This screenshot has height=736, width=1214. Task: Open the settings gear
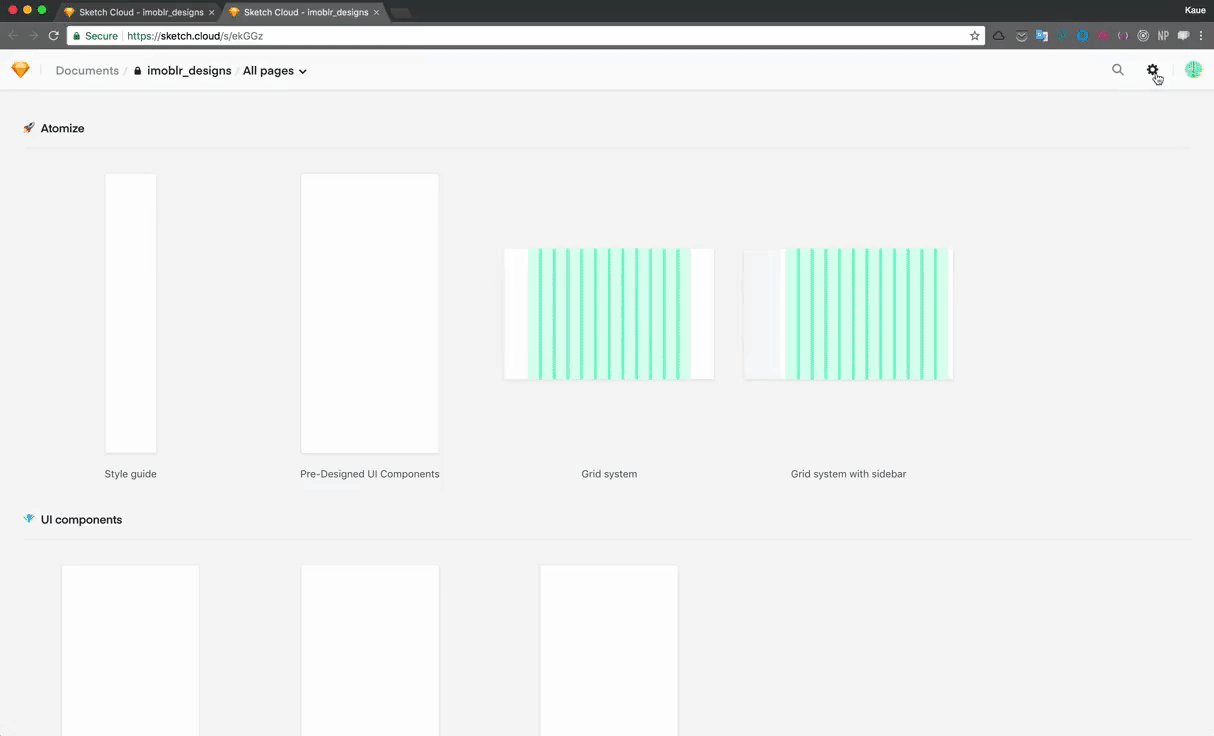click(1153, 70)
